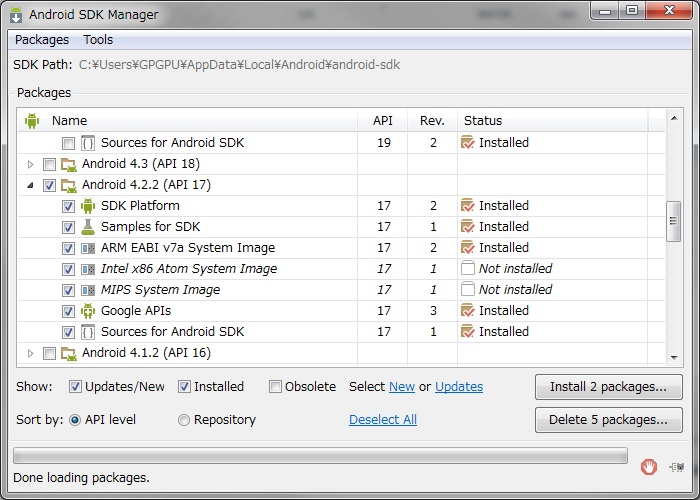The height and width of the screenshot is (500, 700).
Task: Click the flask icon for Samples for SDK
Action: coord(88,227)
